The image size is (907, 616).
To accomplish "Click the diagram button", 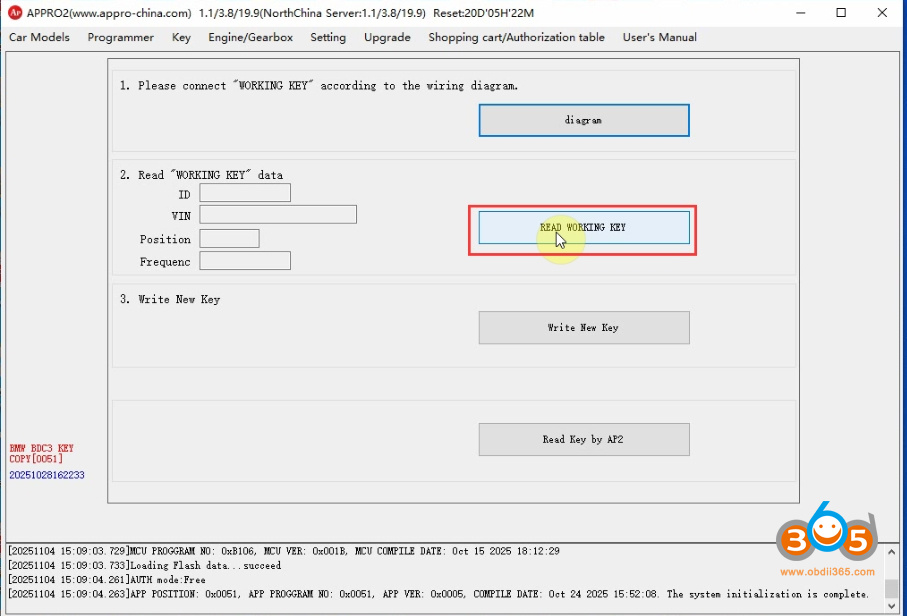I will (x=584, y=119).
